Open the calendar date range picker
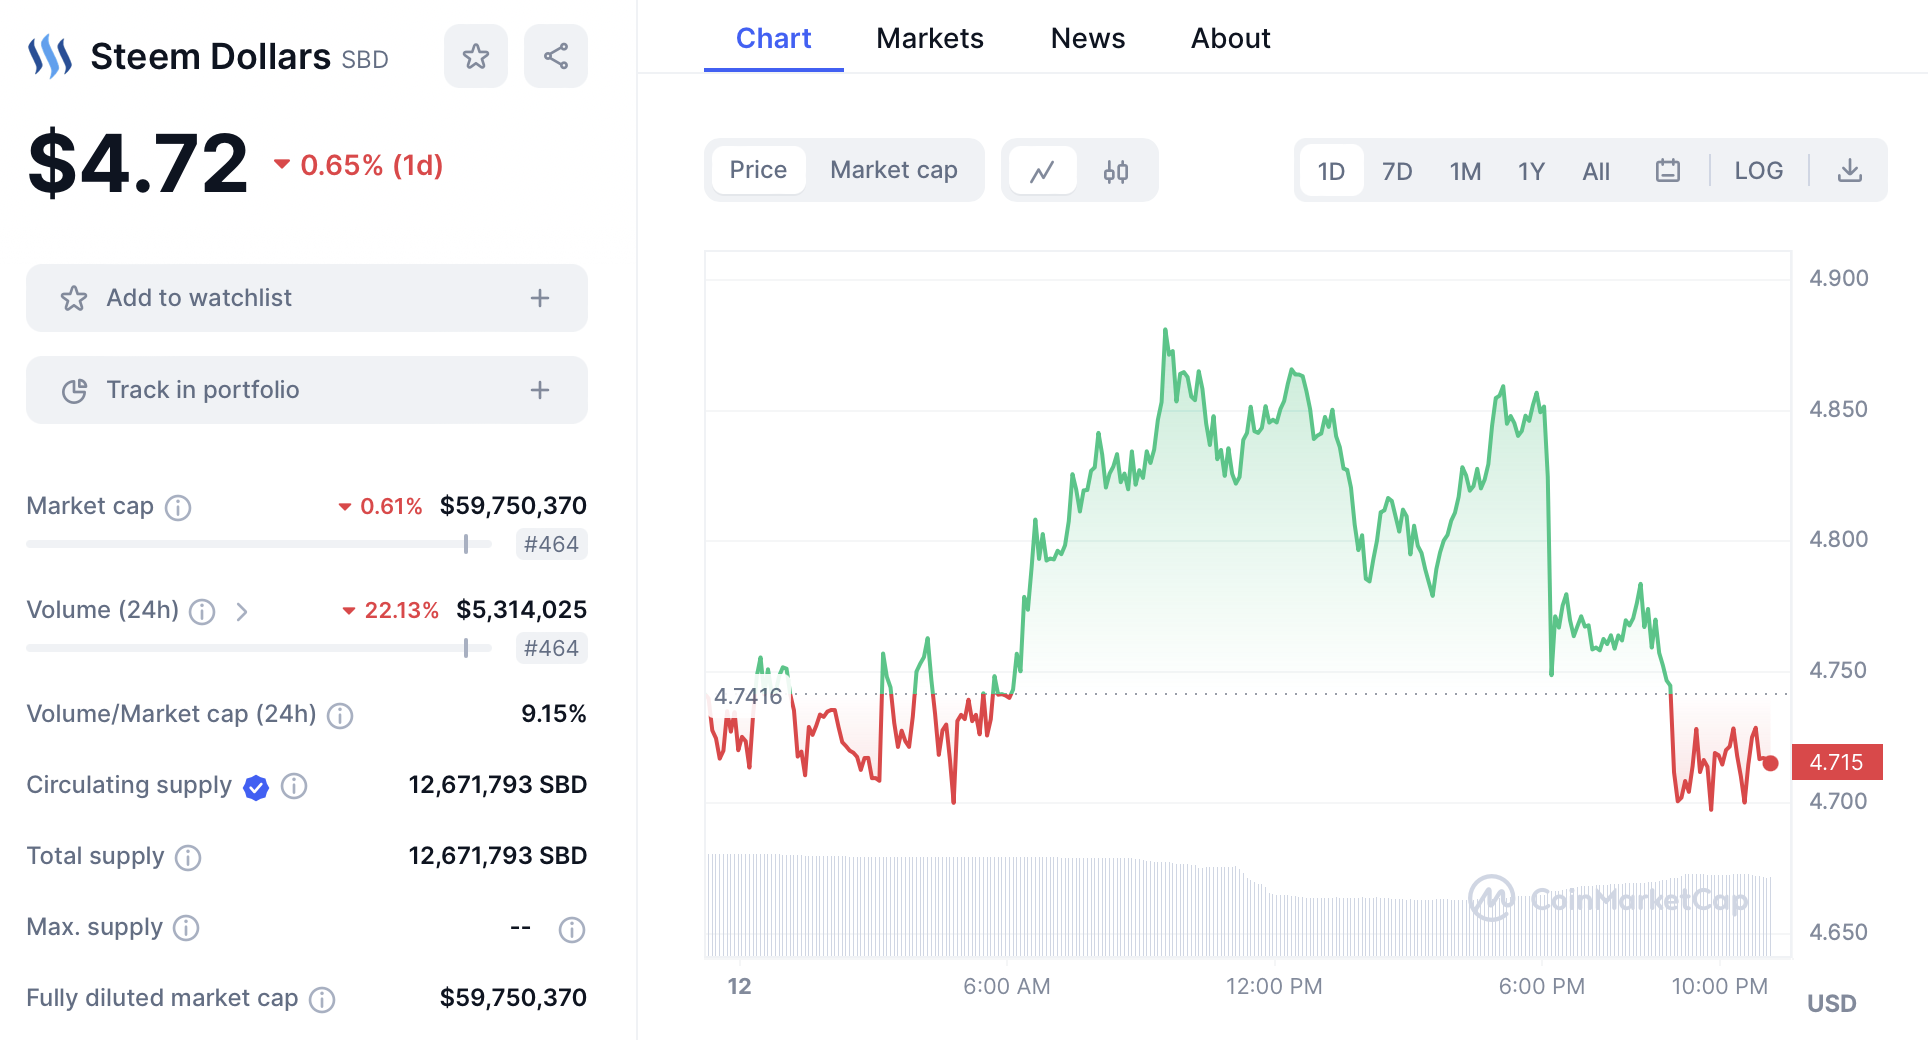This screenshot has height=1040, width=1928. click(1667, 171)
